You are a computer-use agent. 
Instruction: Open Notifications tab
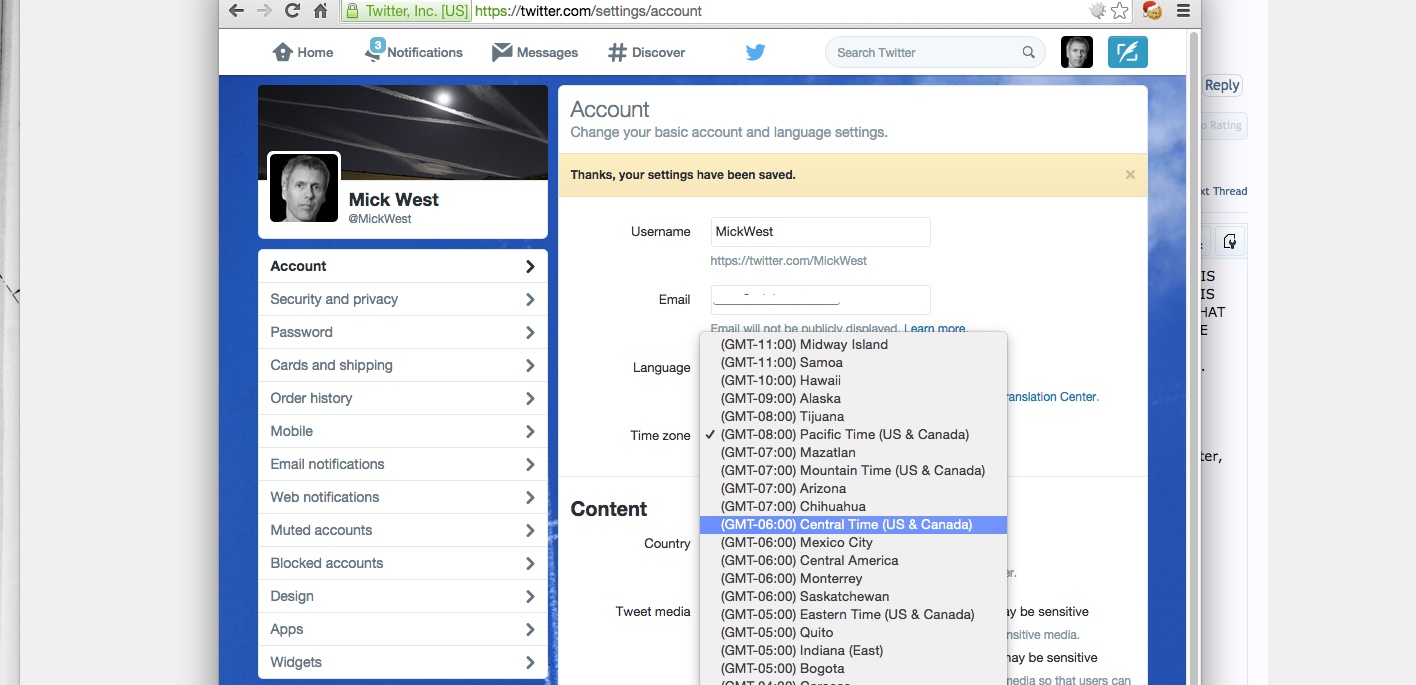pyautogui.click(x=414, y=52)
